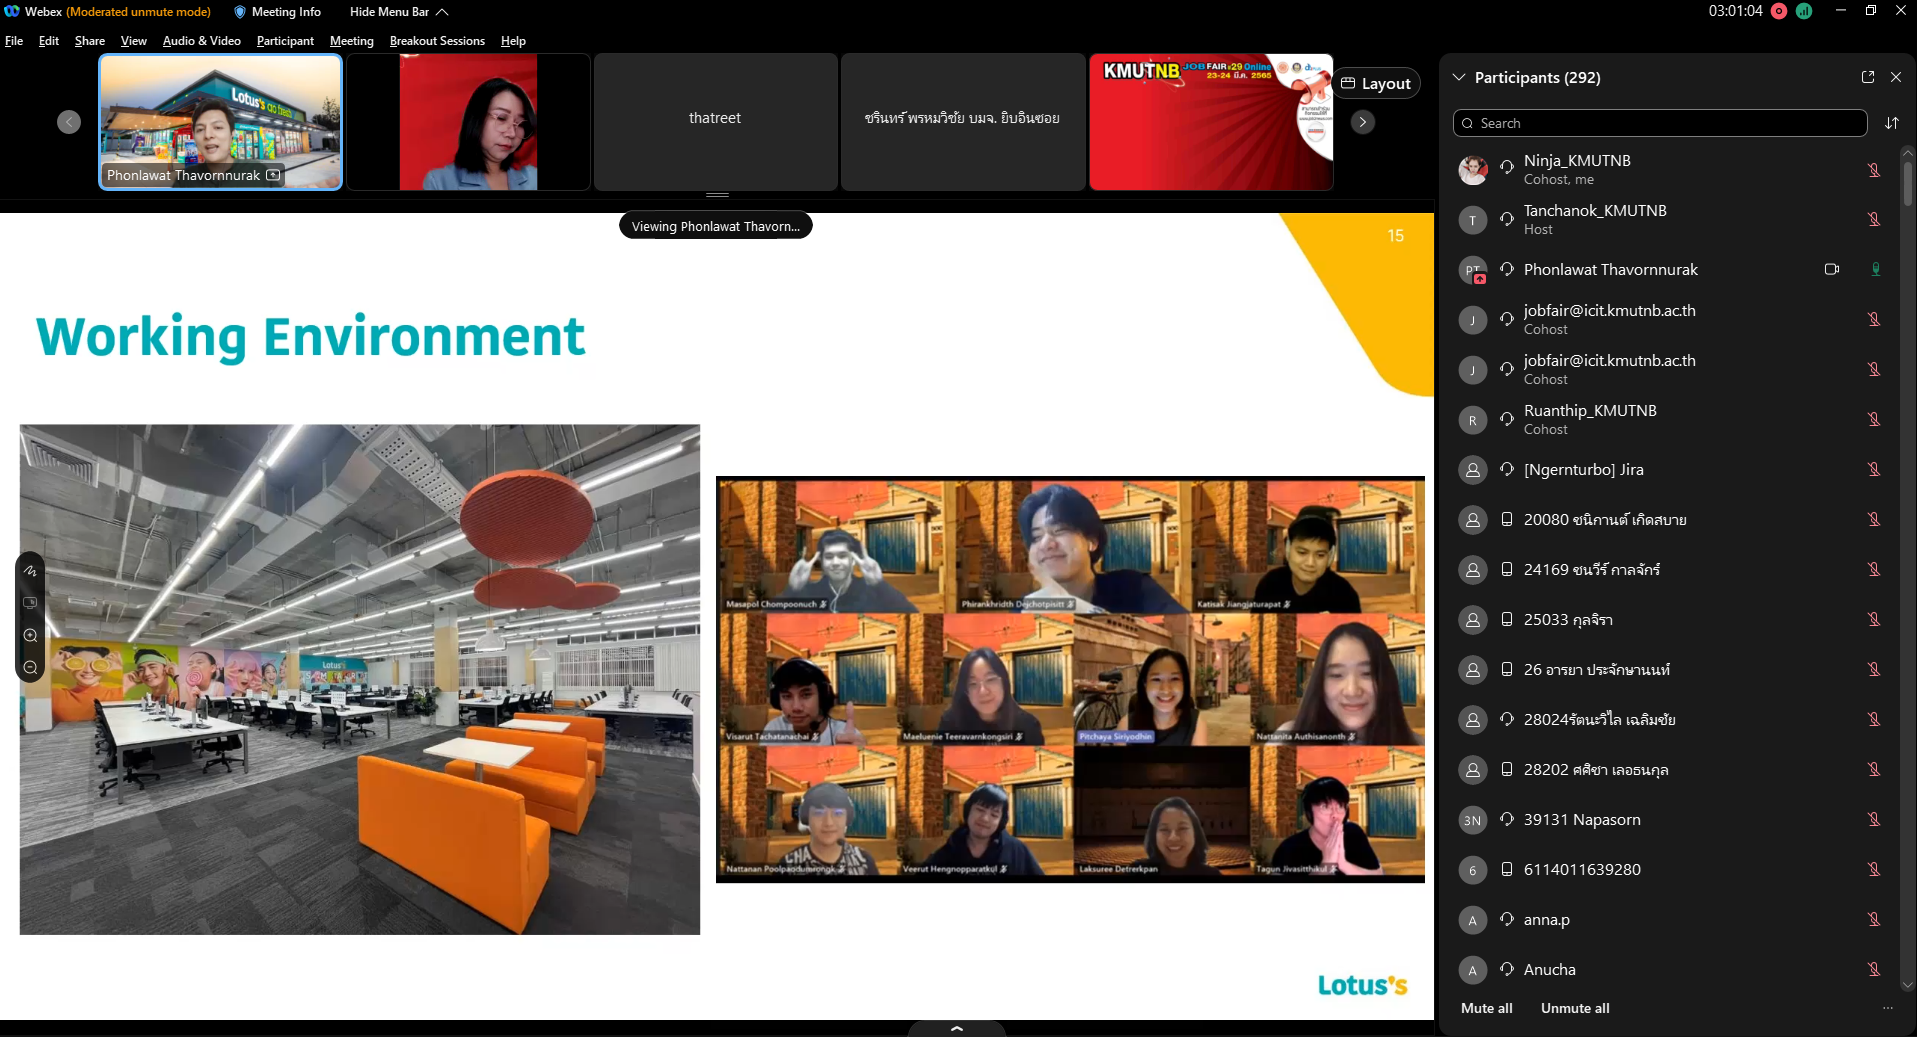Image resolution: width=1917 pixels, height=1037 pixels.
Task: Click the sharing avatar of Phonlawat Thavornnurak
Action: pyautogui.click(x=1473, y=270)
